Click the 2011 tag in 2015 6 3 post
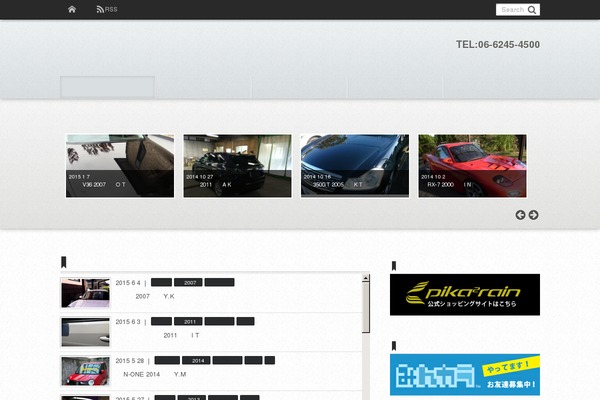The height and width of the screenshot is (400, 600). coord(188,322)
